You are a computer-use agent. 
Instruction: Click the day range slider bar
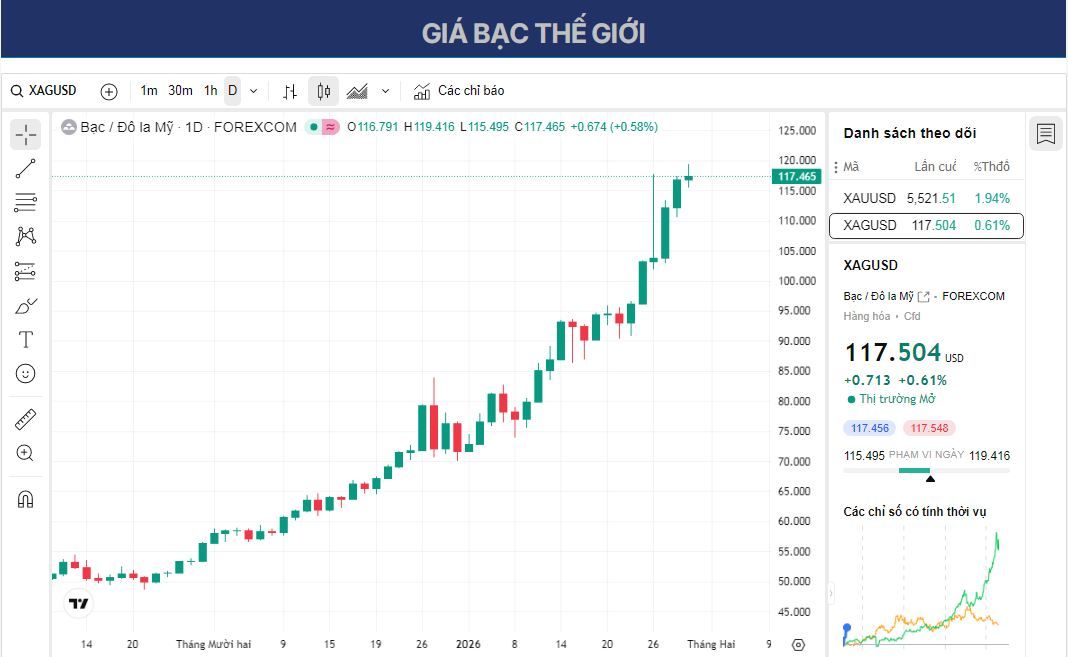[x=926, y=470]
